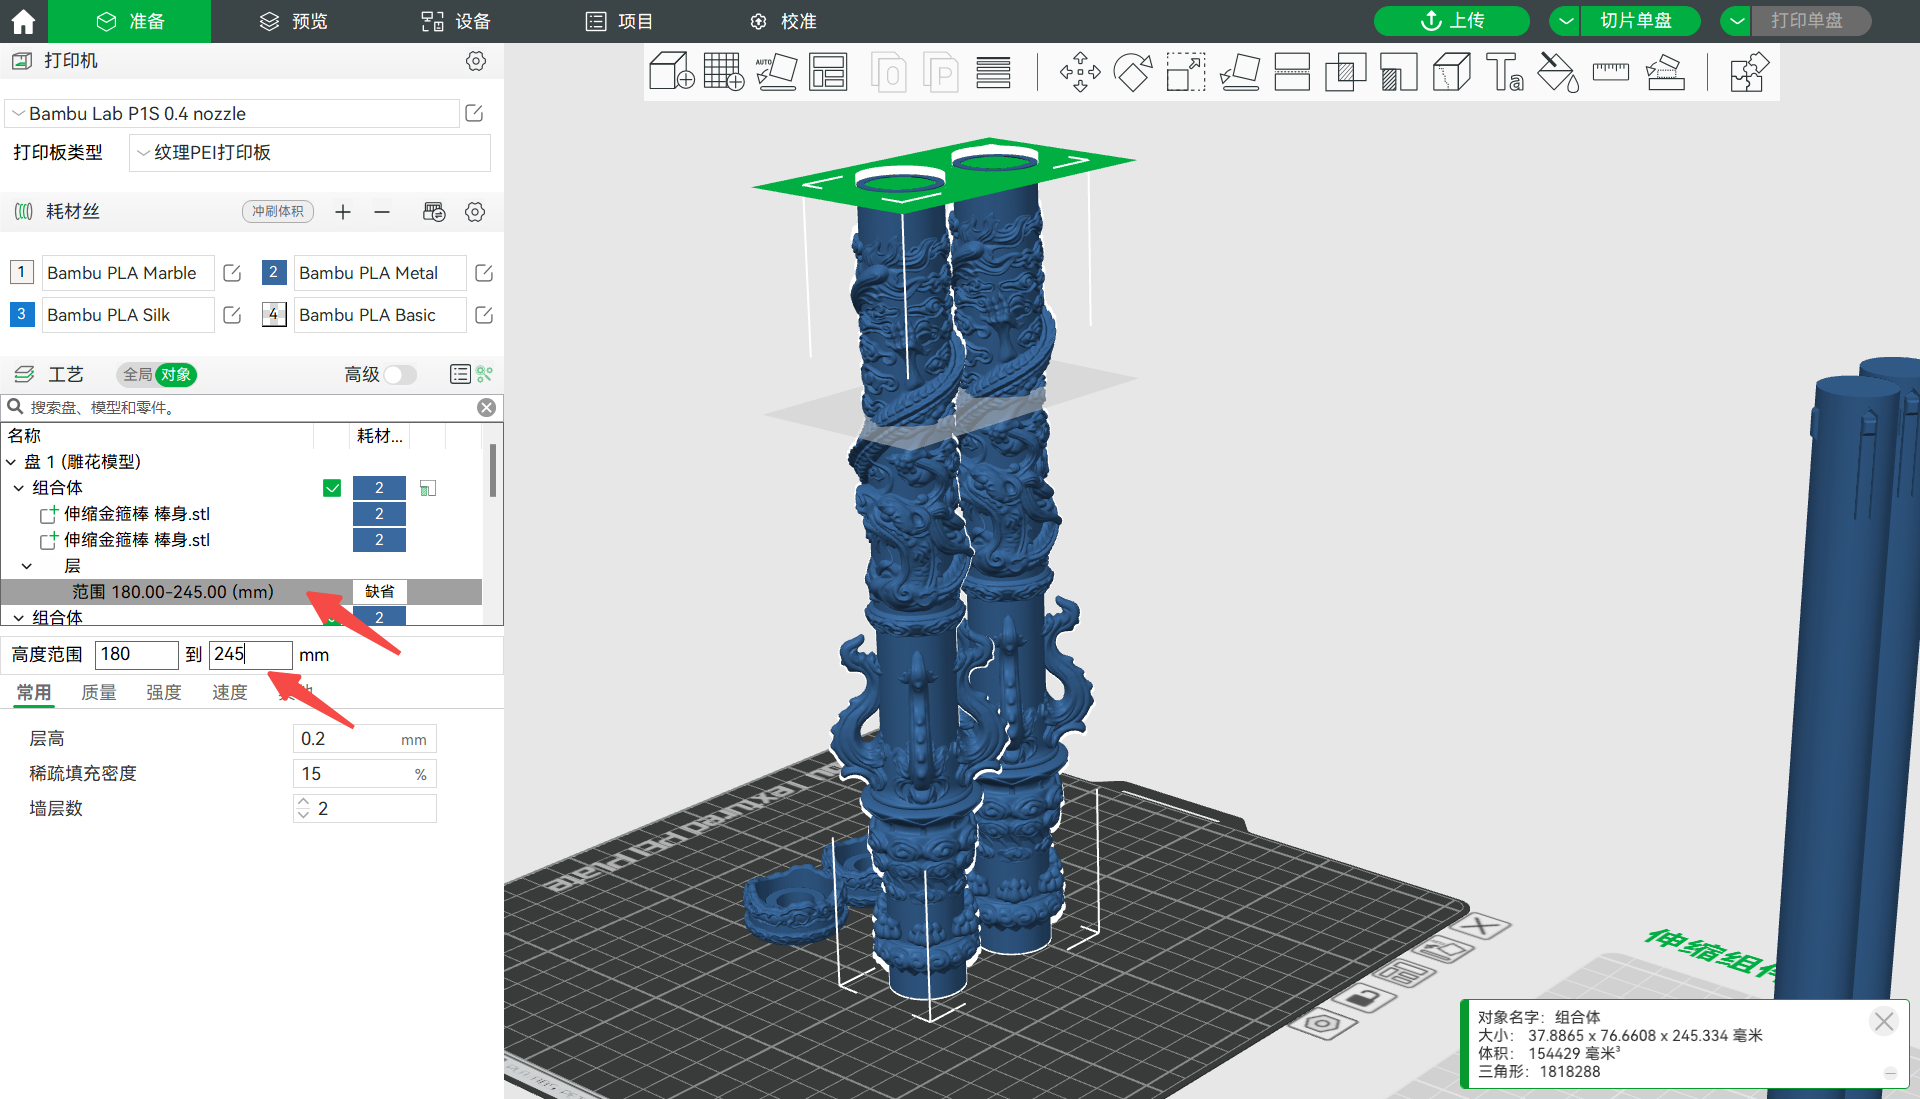Viewport: 1920px width, 1099px height.
Task: Click the Arrange all objects icon
Action: click(x=828, y=72)
